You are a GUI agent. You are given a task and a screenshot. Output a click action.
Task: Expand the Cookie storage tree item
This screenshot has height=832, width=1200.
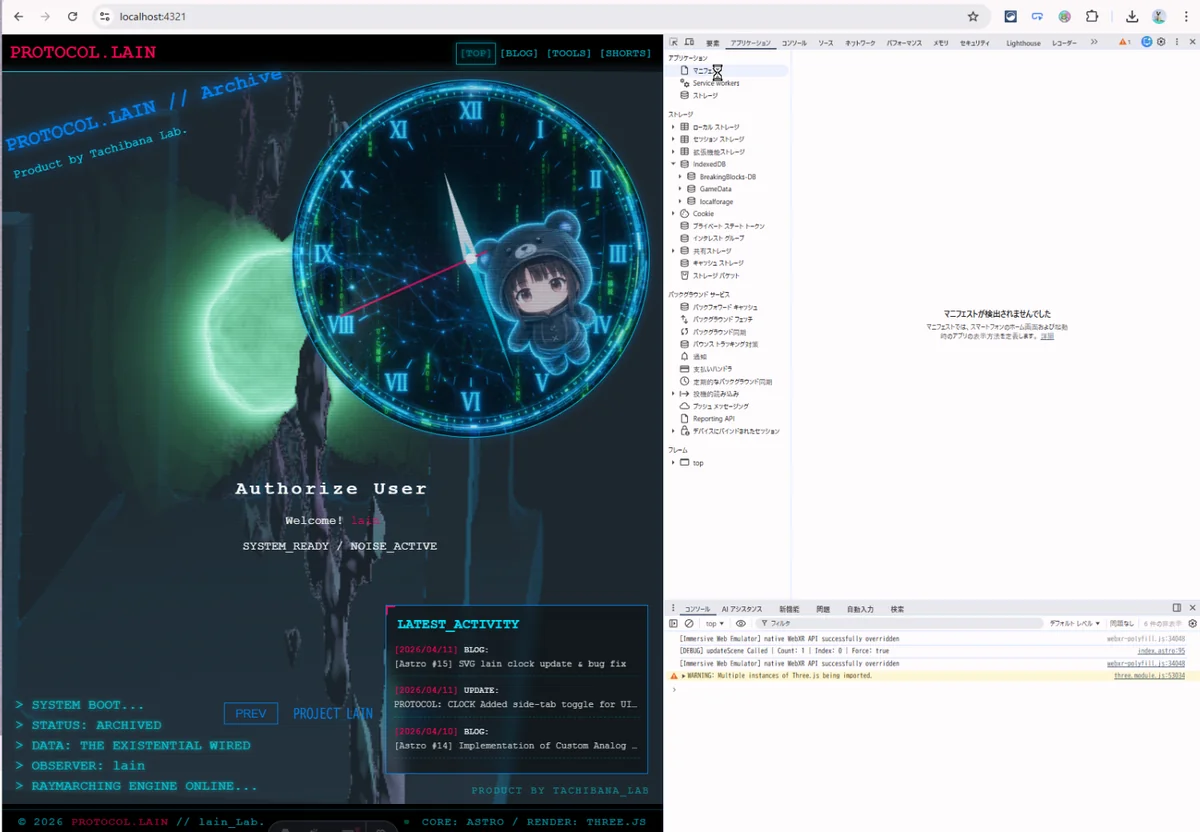click(673, 213)
